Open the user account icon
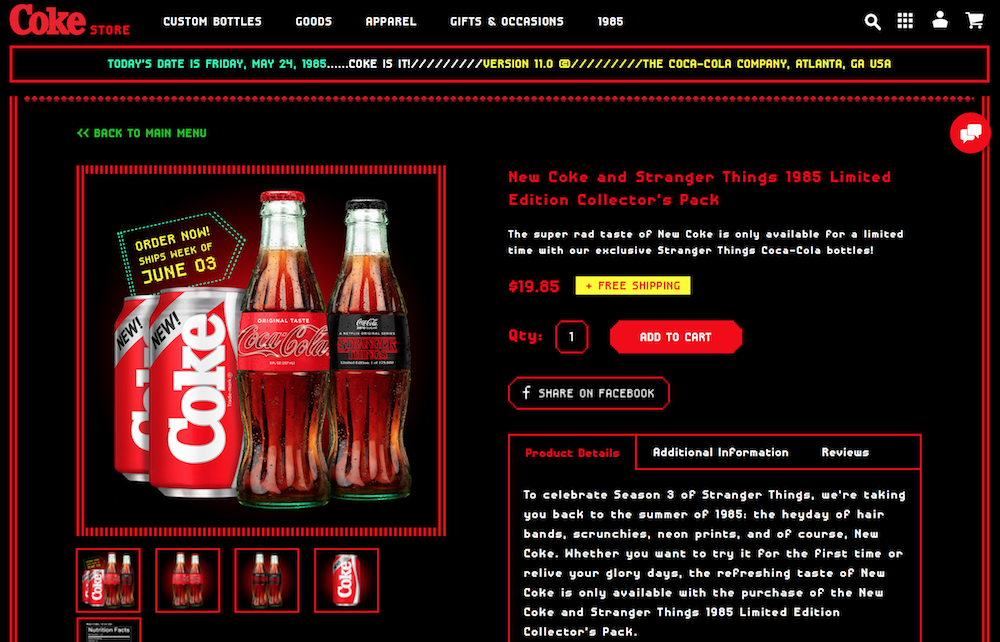The image size is (1000, 642). pyautogui.click(x=939, y=20)
